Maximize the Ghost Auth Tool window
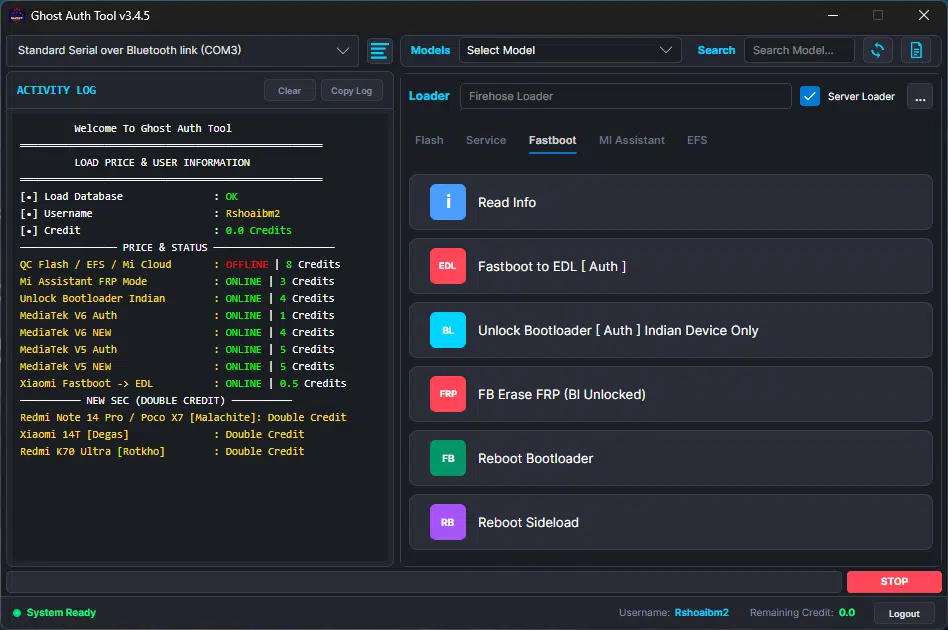948x630 pixels. (x=878, y=16)
